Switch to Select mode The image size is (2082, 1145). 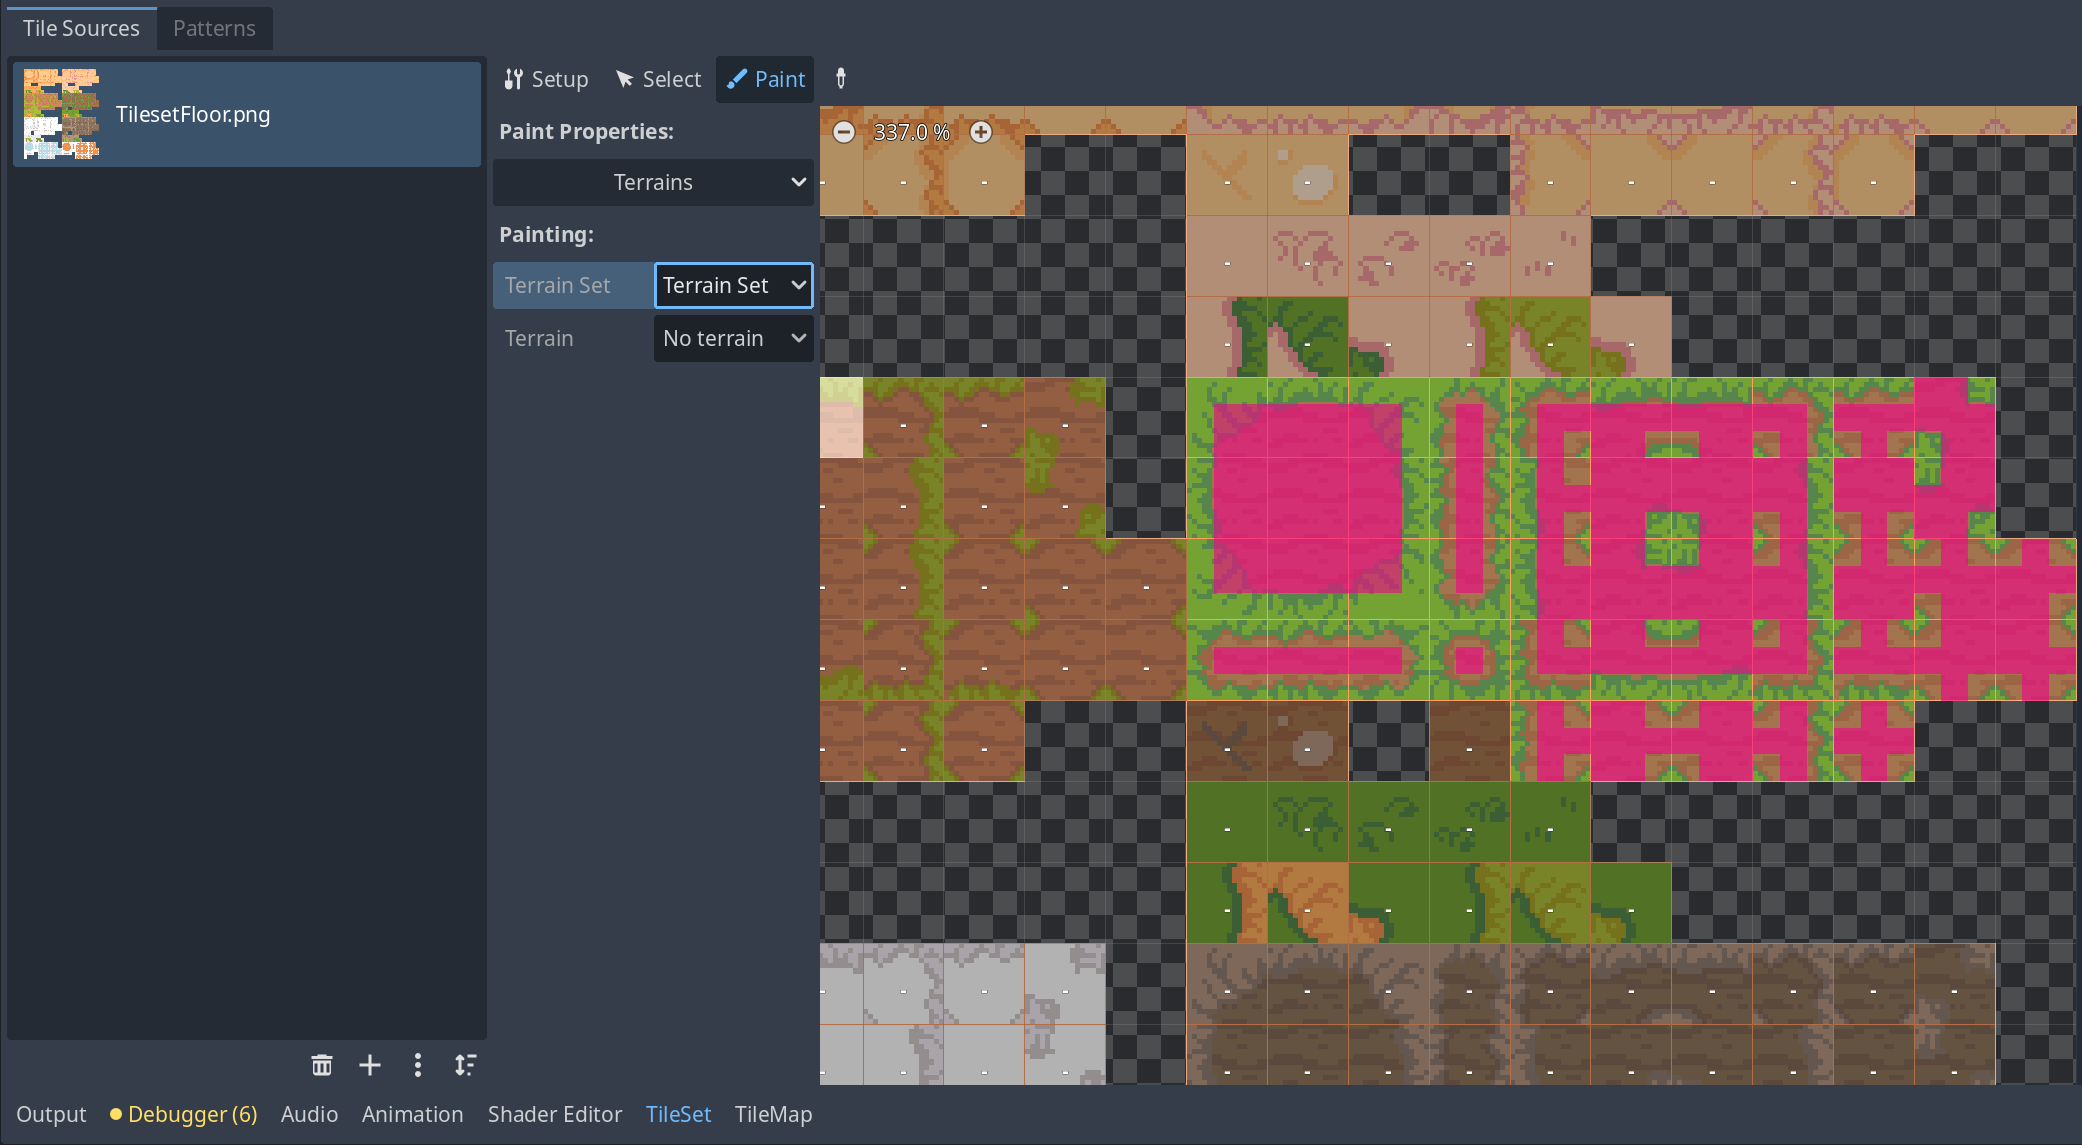[x=658, y=79]
